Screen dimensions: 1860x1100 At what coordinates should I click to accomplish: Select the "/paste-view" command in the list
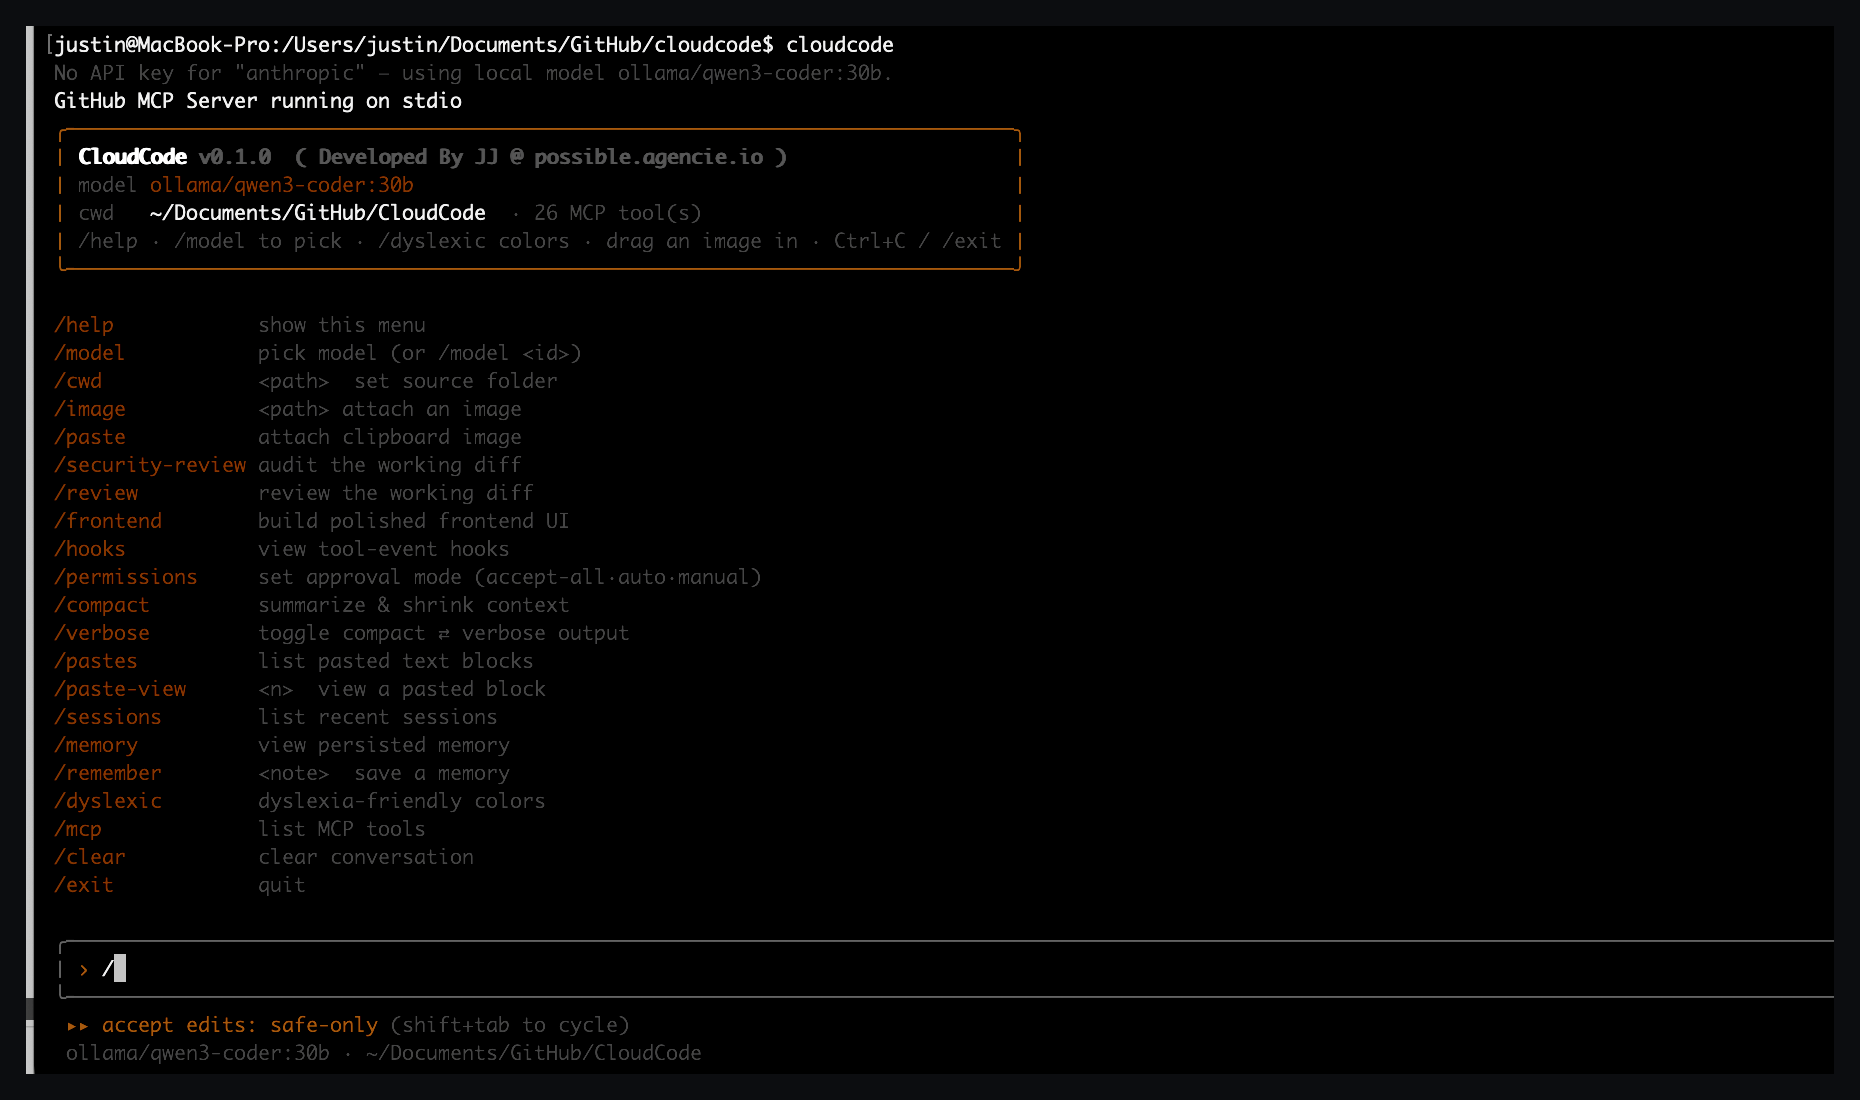pos(120,689)
